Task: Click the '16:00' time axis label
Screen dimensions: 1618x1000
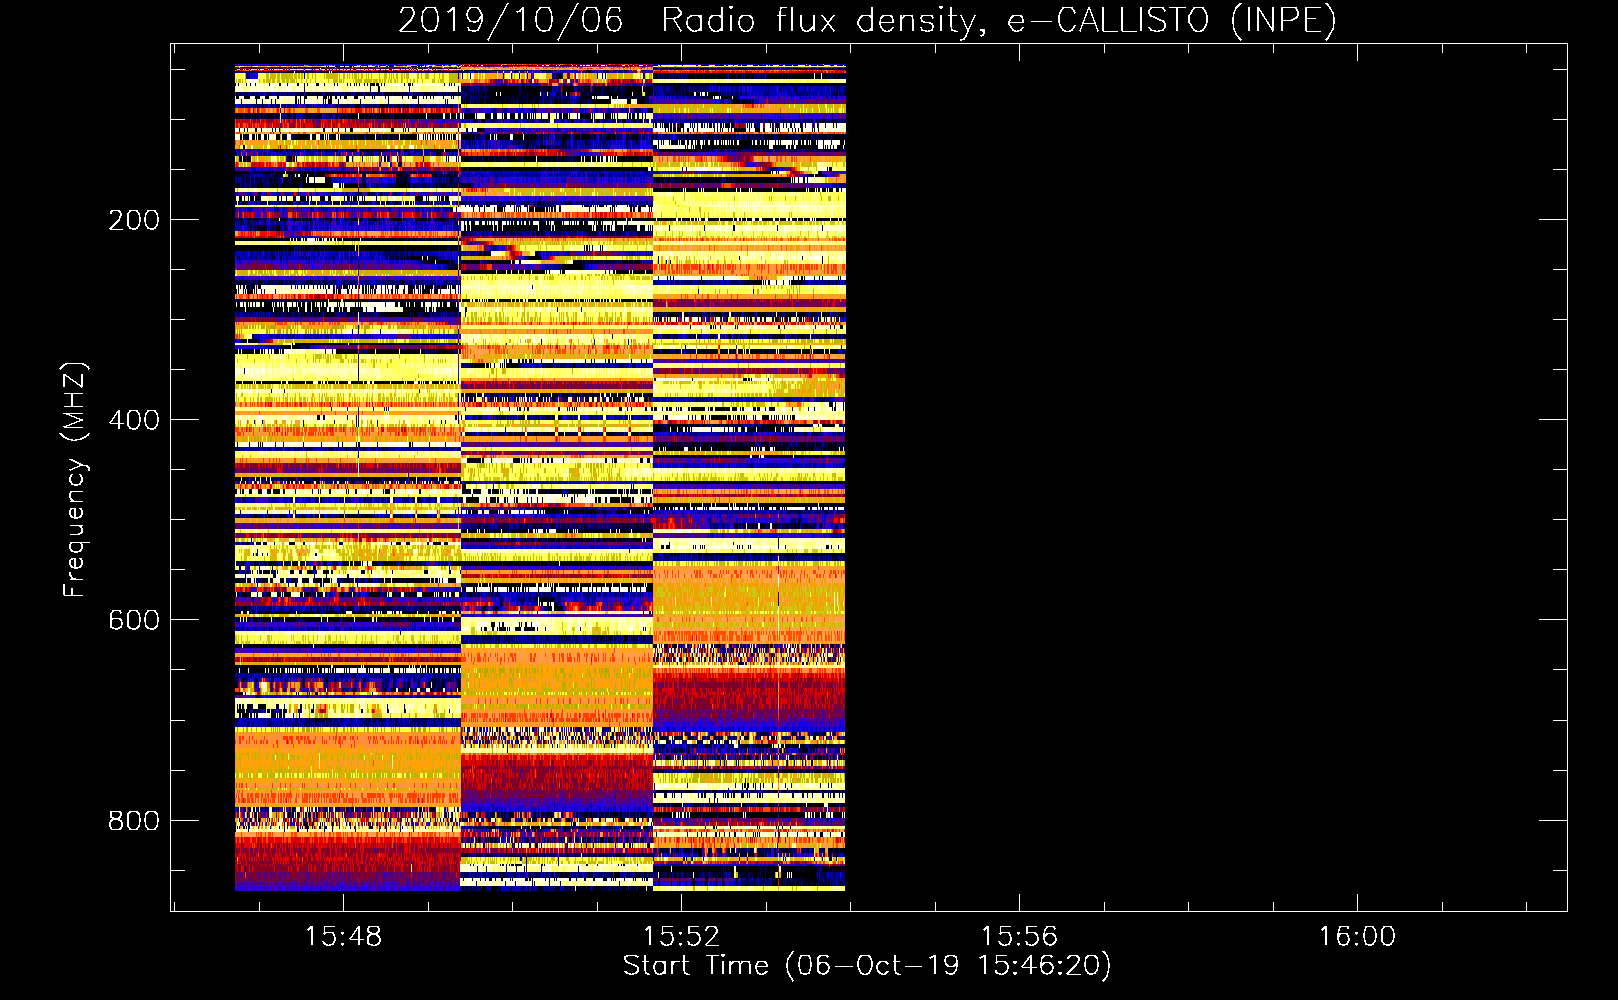Action: point(1357,937)
